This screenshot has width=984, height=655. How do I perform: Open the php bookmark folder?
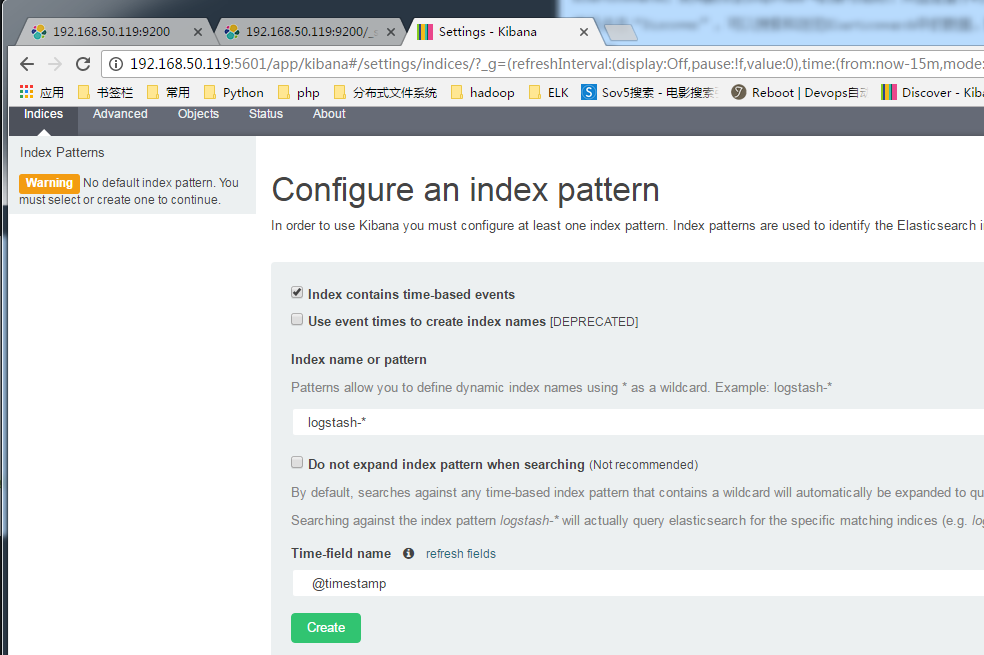point(299,92)
